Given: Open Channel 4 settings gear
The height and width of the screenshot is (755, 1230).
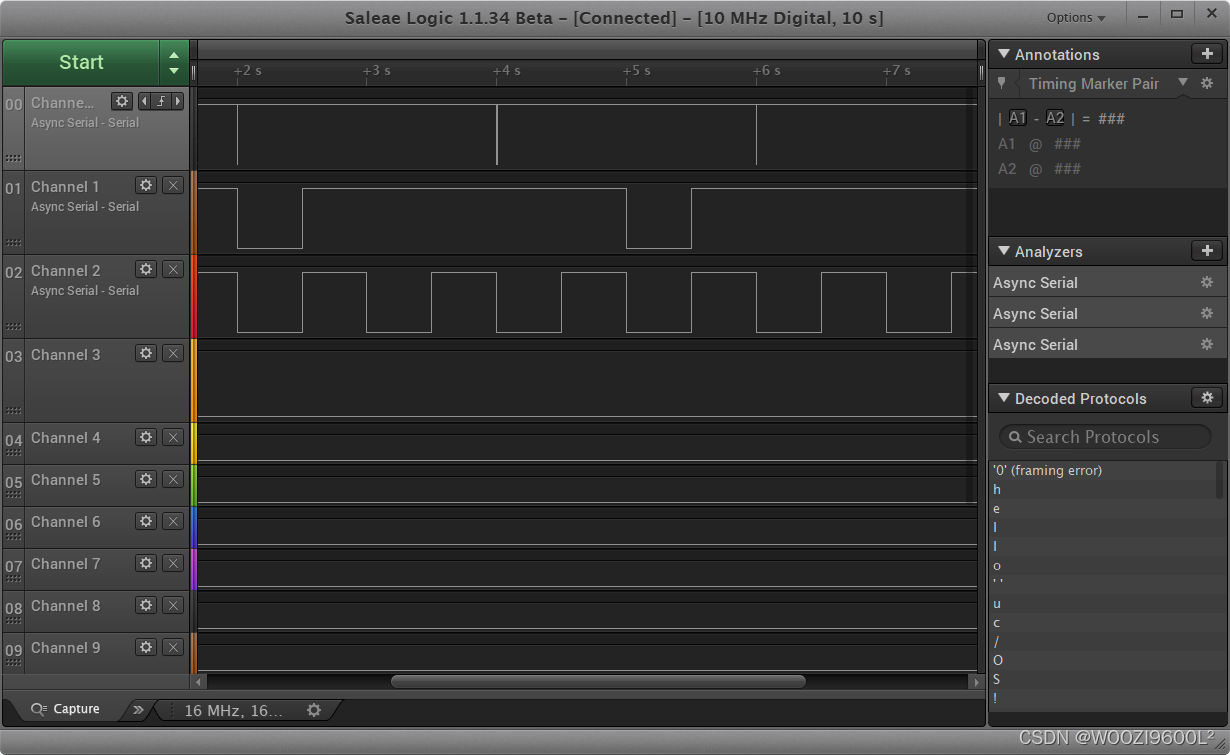Looking at the screenshot, I should 146,437.
